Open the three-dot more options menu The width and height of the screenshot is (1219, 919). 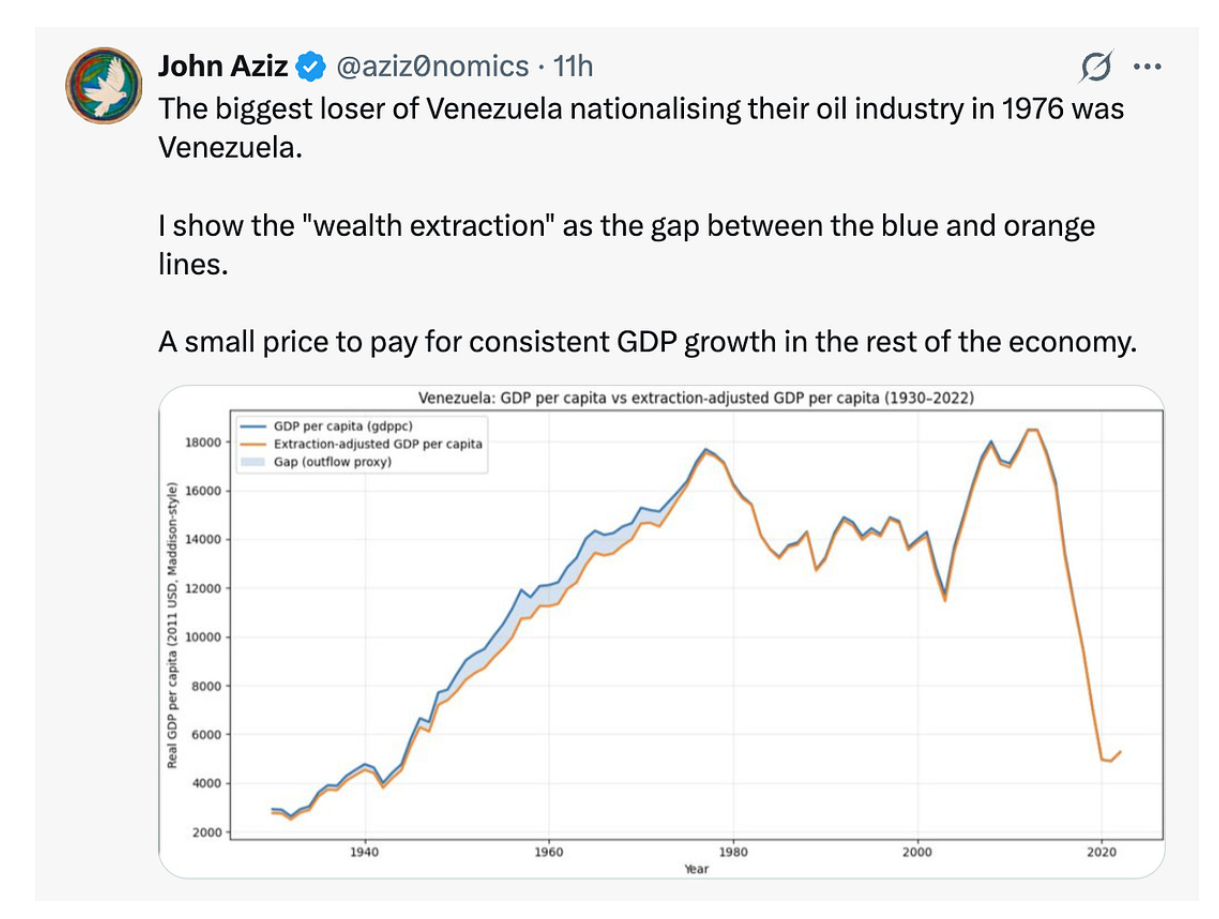[1145, 68]
